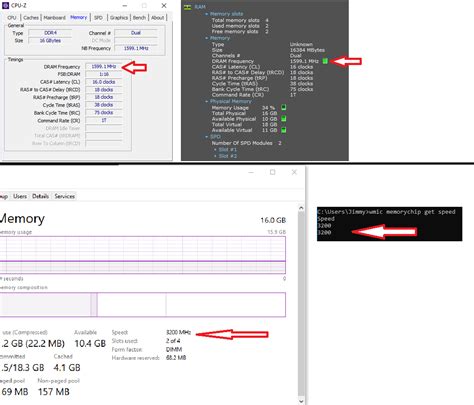Maximize the Task Manager window

tap(273, 172)
